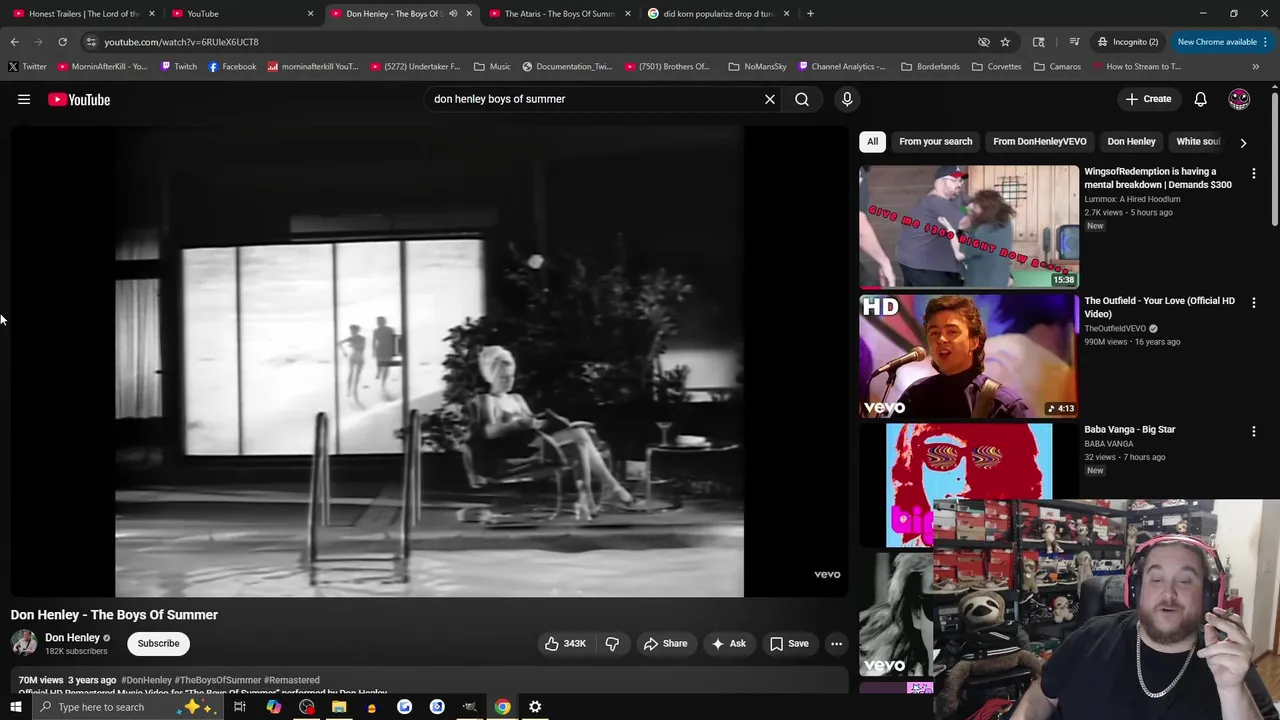The width and height of the screenshot is (1280, 720).
Task: Open the Corvettes bookmarks folder
Action: [x=996, y=67]
